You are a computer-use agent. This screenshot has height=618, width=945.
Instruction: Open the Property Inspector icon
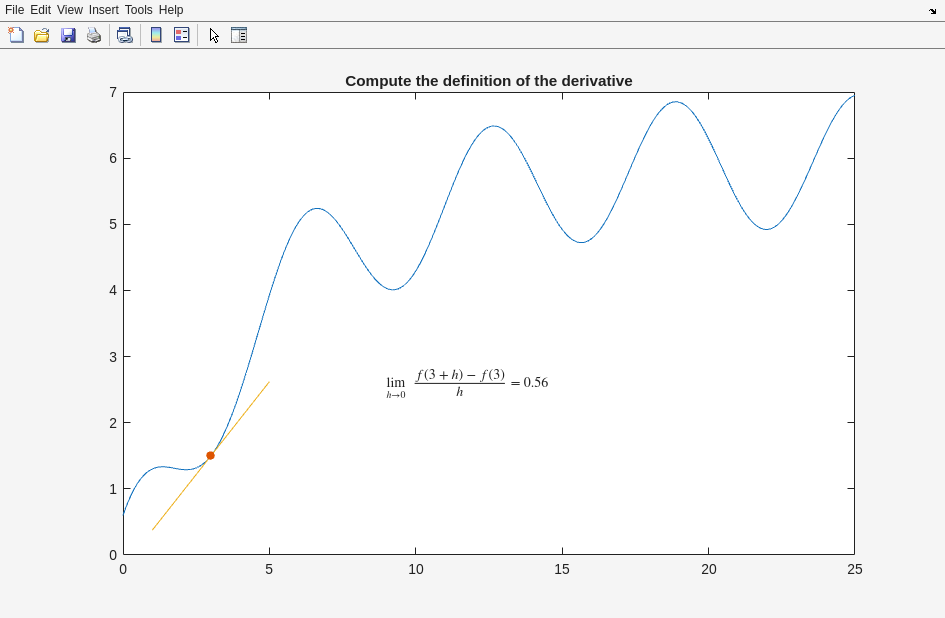[239, 35]
